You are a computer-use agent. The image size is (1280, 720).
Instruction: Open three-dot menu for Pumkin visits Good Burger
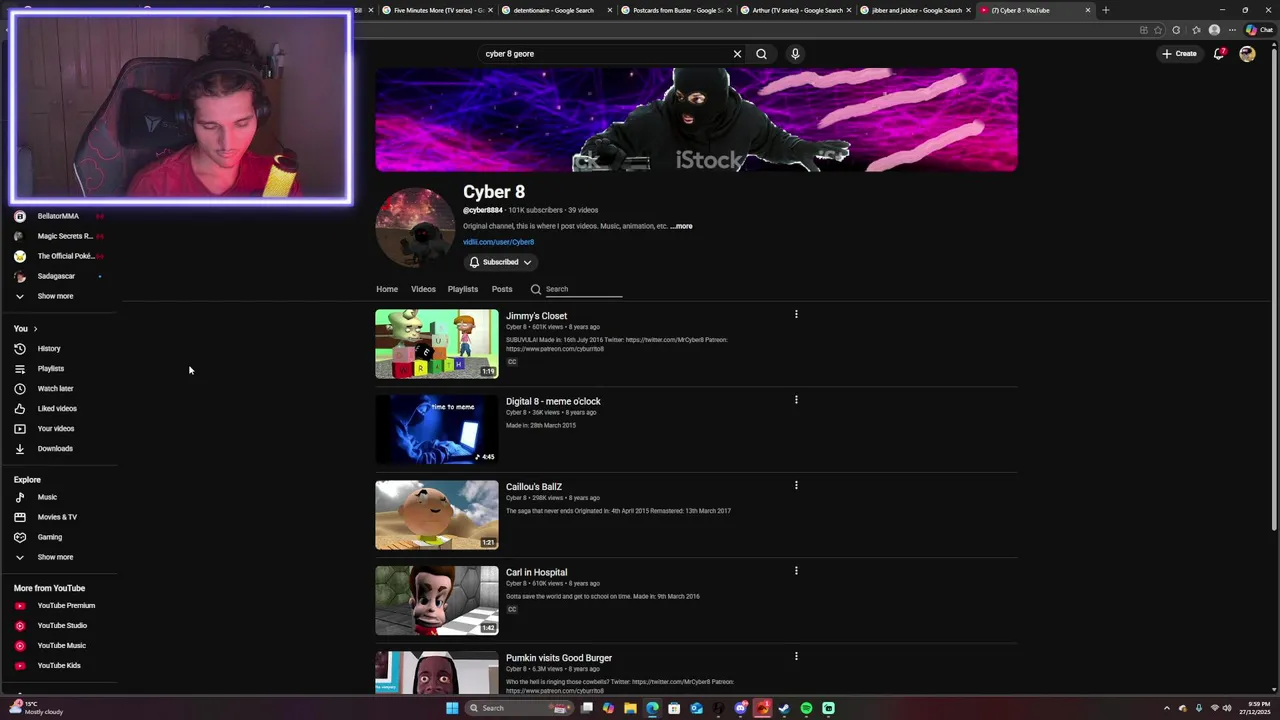796,657
